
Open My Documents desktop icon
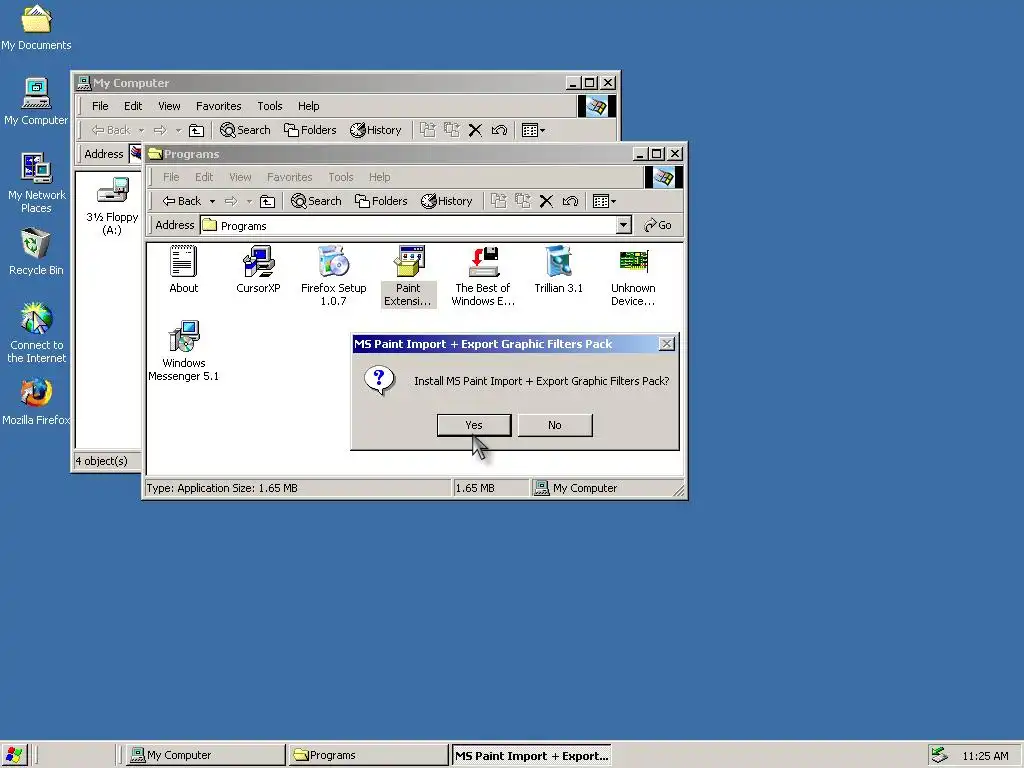pyautogui.click(x=36, y=27)
